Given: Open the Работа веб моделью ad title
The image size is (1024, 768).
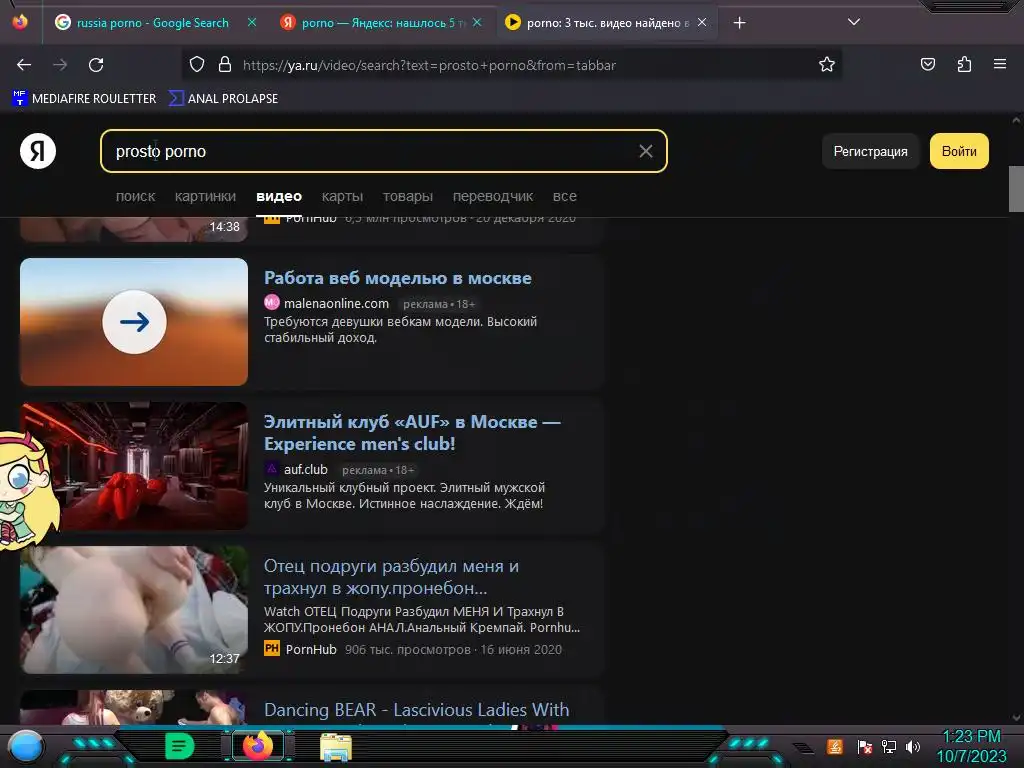Looking at the screenshot, I should click(398, 278).
